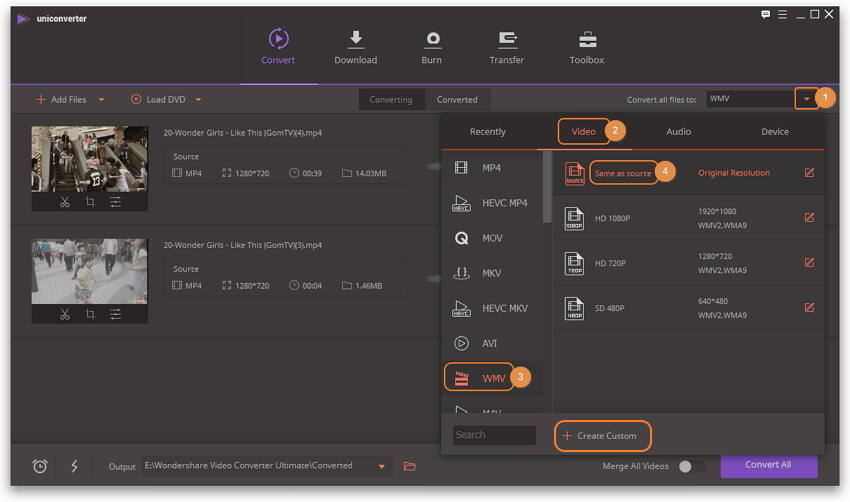Open effect settings for second video
The height and width of the screenshot is (502, 850).
(115, 314)
